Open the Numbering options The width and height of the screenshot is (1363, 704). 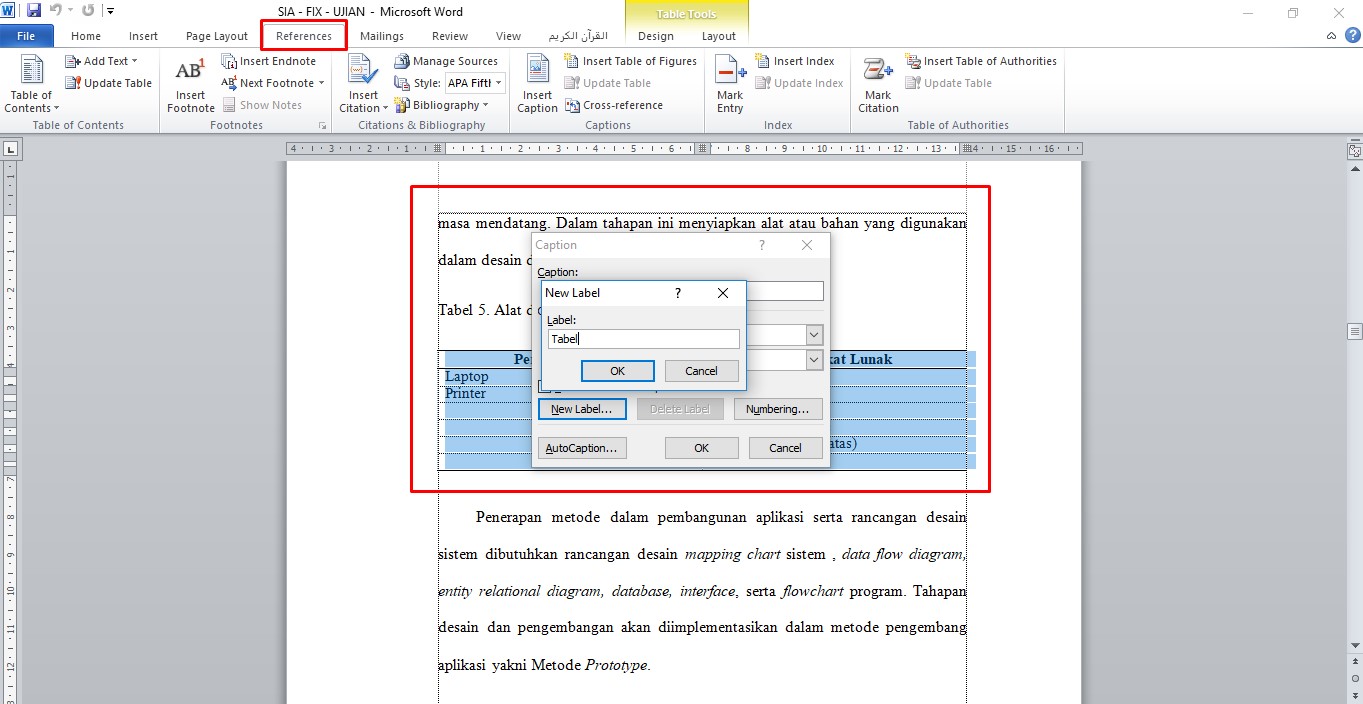click(x=777, y=408)
